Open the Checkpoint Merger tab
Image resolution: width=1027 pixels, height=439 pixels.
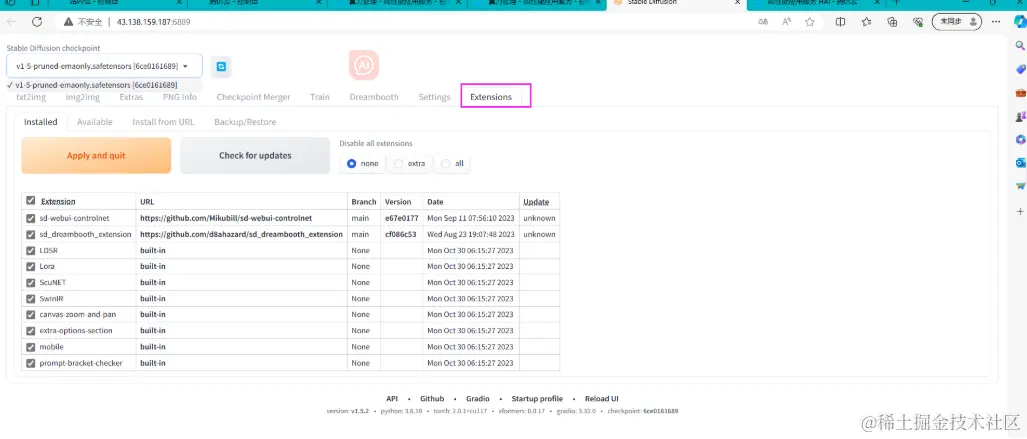coord(253,97)
